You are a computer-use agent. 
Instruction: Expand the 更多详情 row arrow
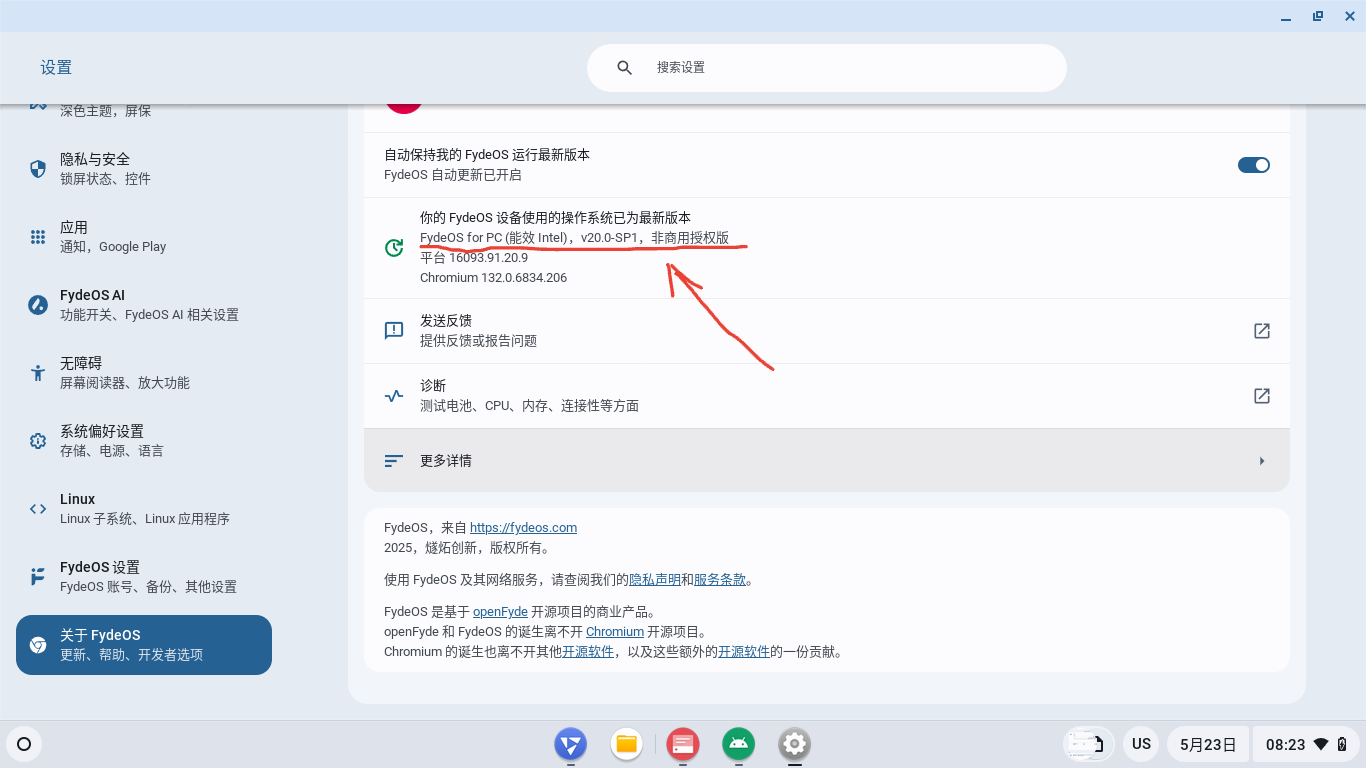(1262, 461)
